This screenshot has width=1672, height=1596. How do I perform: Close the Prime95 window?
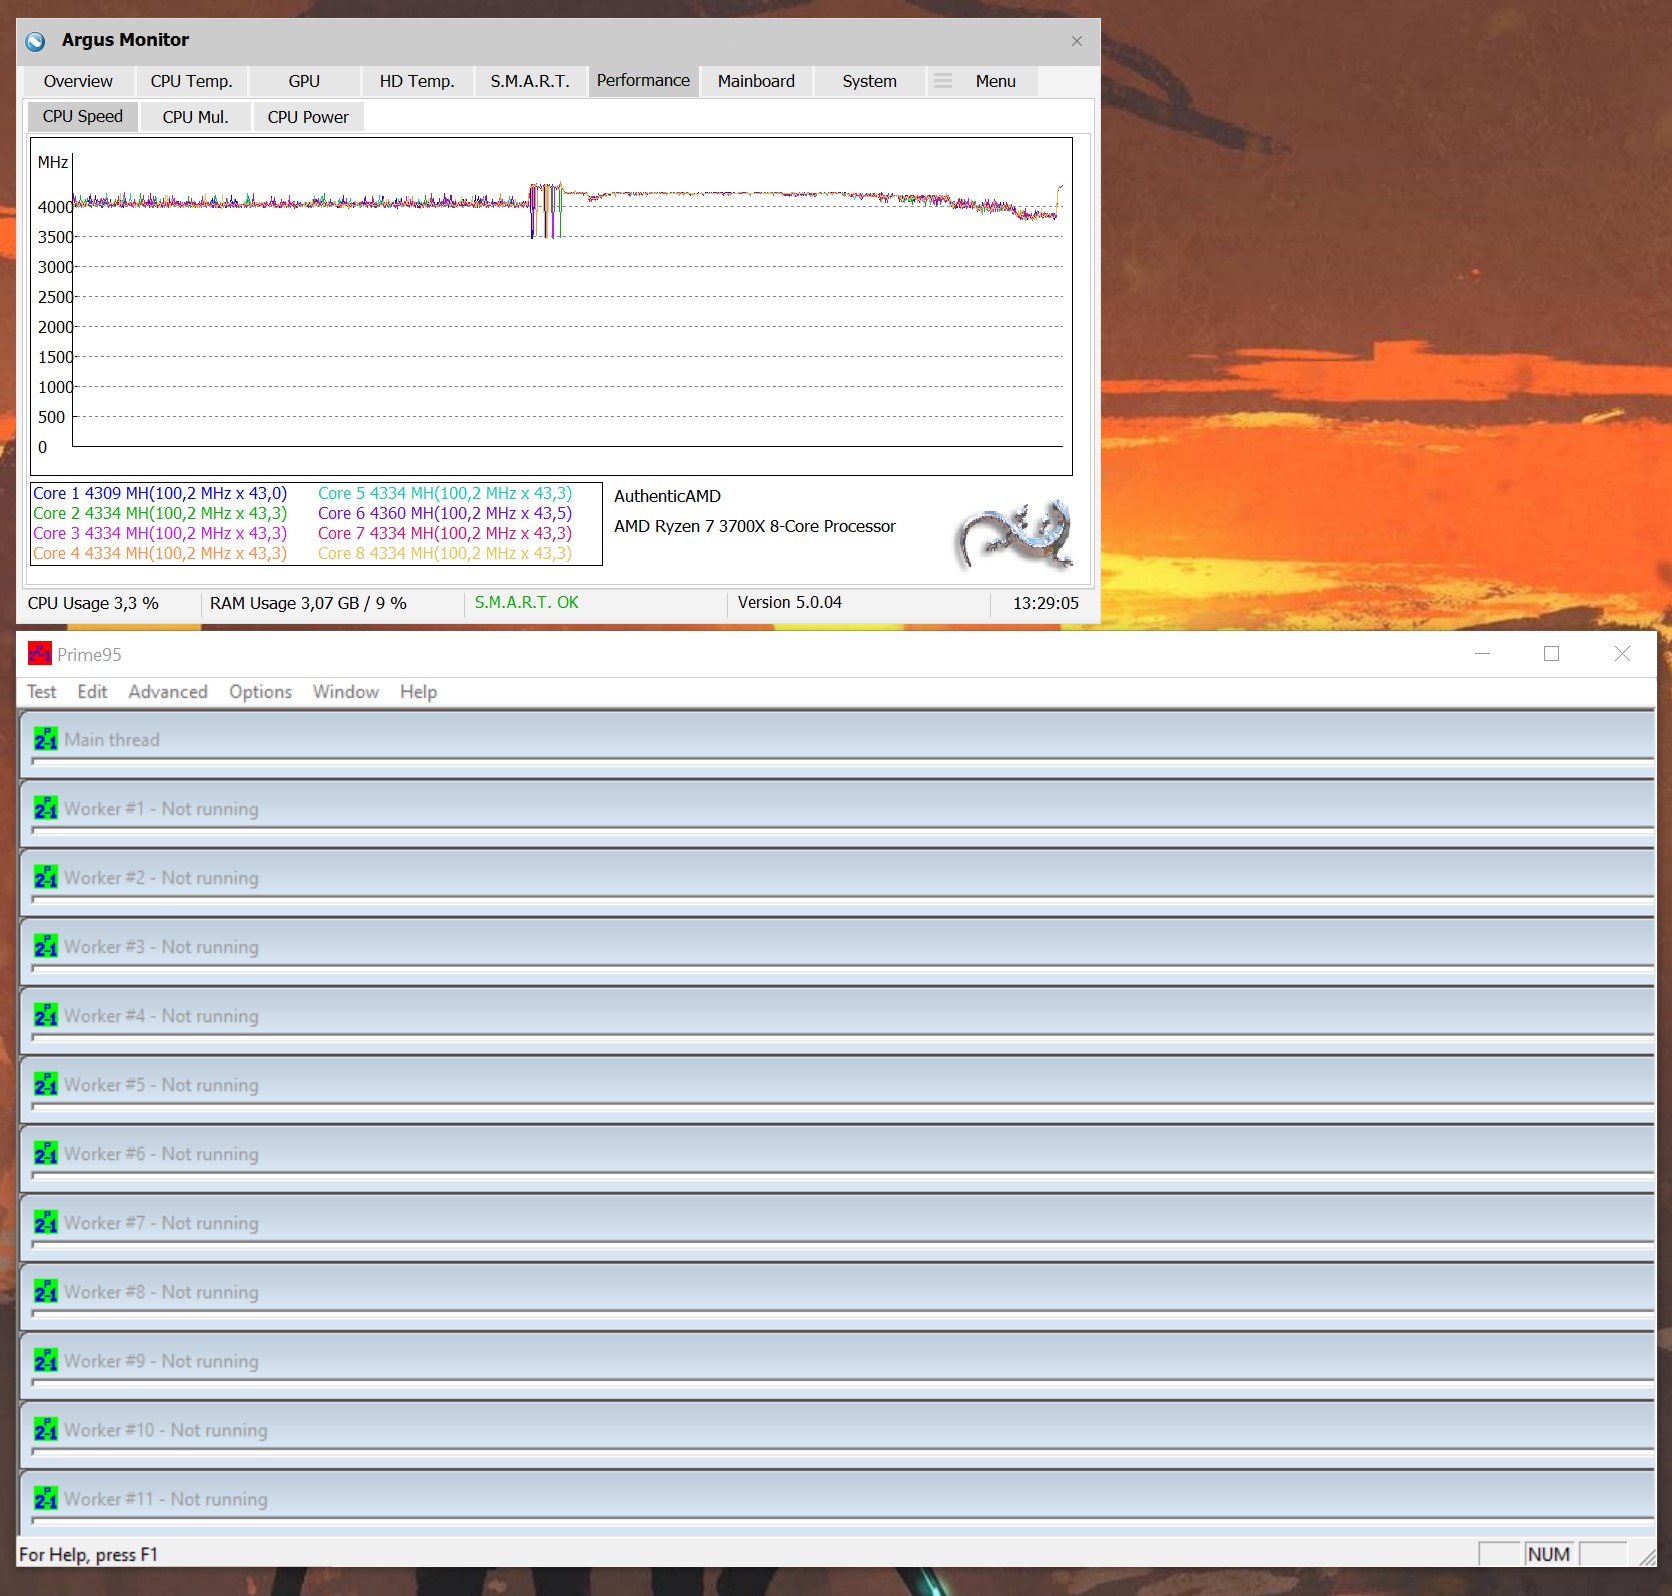coord(1622,654)
